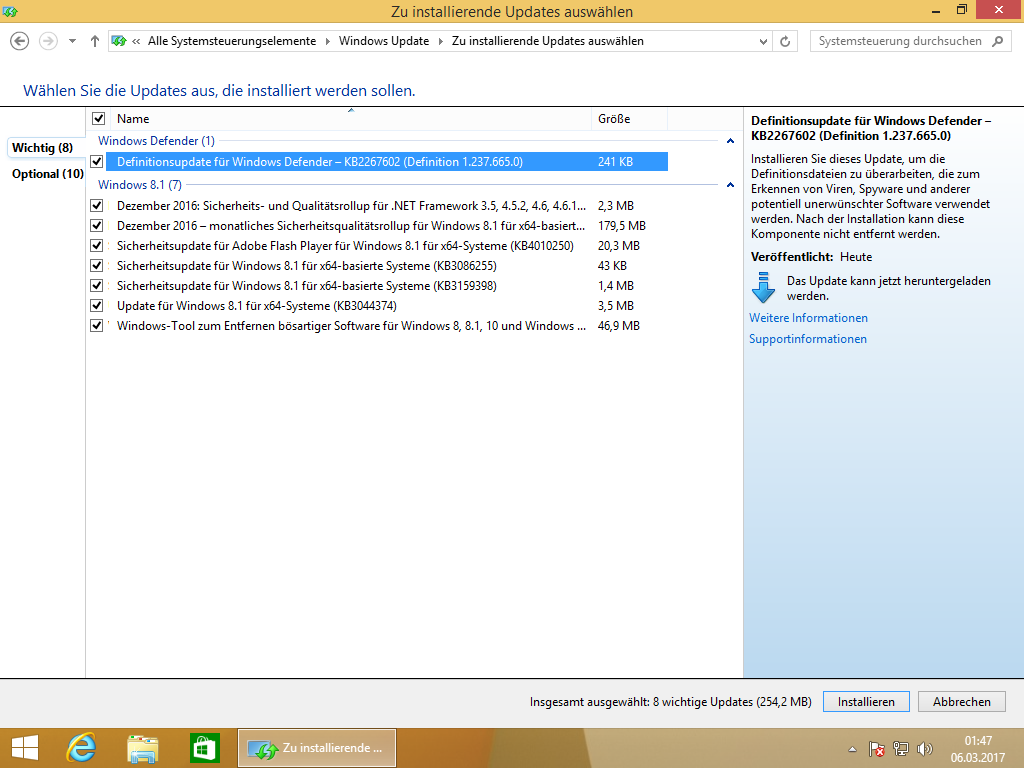This screenshot has height=768, width=1024.
Task: Open the address bar history dropdown
Action: pos(763,41)
